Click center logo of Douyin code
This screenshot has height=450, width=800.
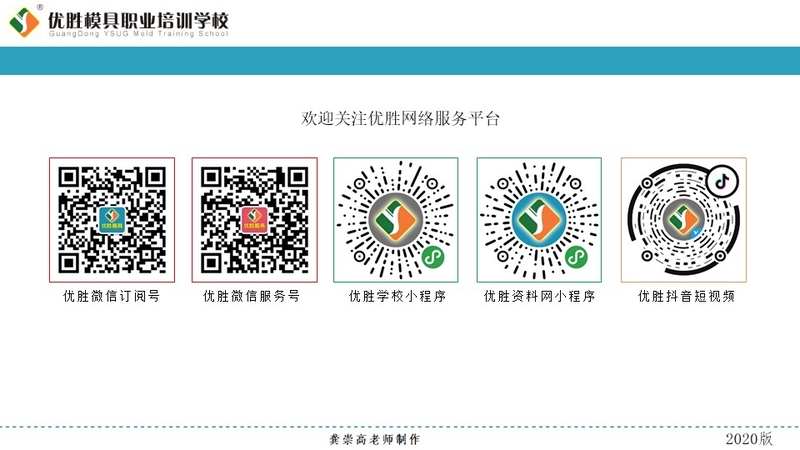pos(684,220)
